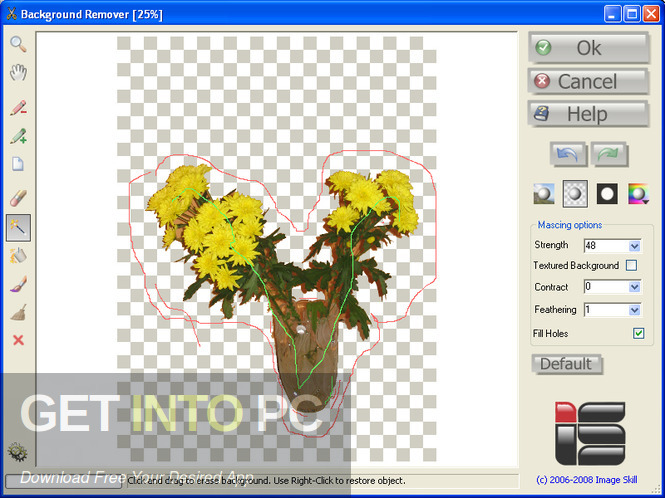Uncheck the Fill Holes checkbox
665x498 pixels.
pos(638,333)
